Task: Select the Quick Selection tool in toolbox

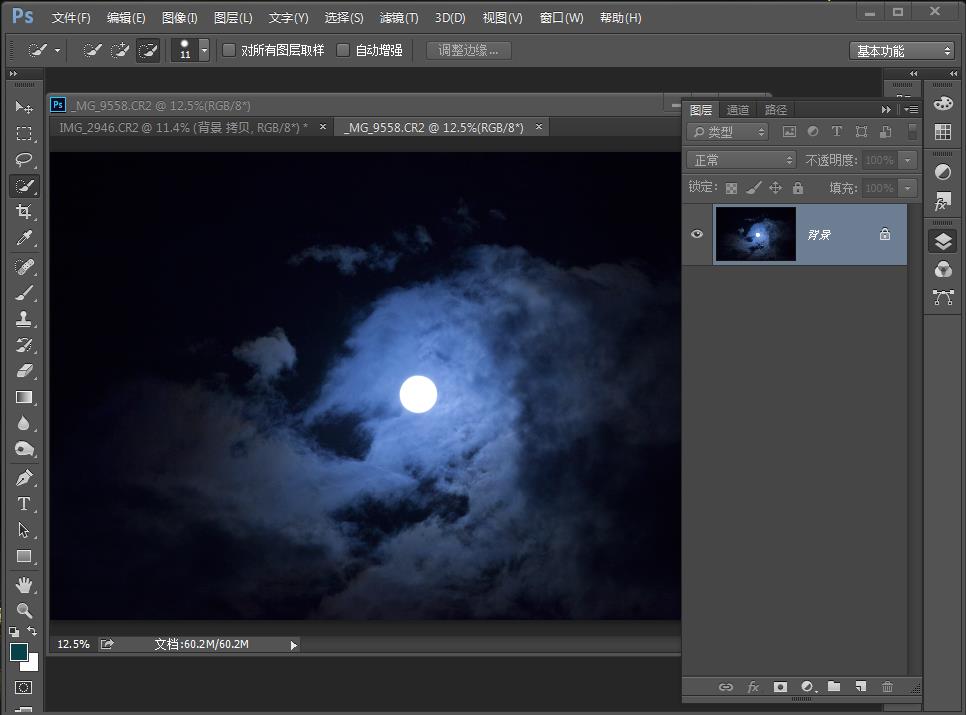Action: pos(24,186)
